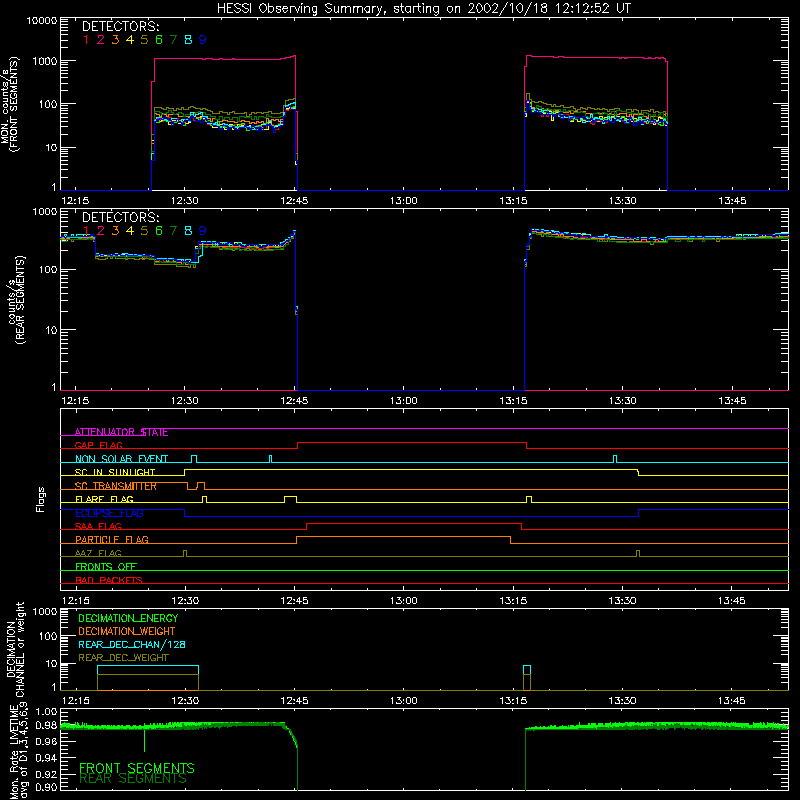Click the 12:45 time label under decimation panel

coord(294,701)
